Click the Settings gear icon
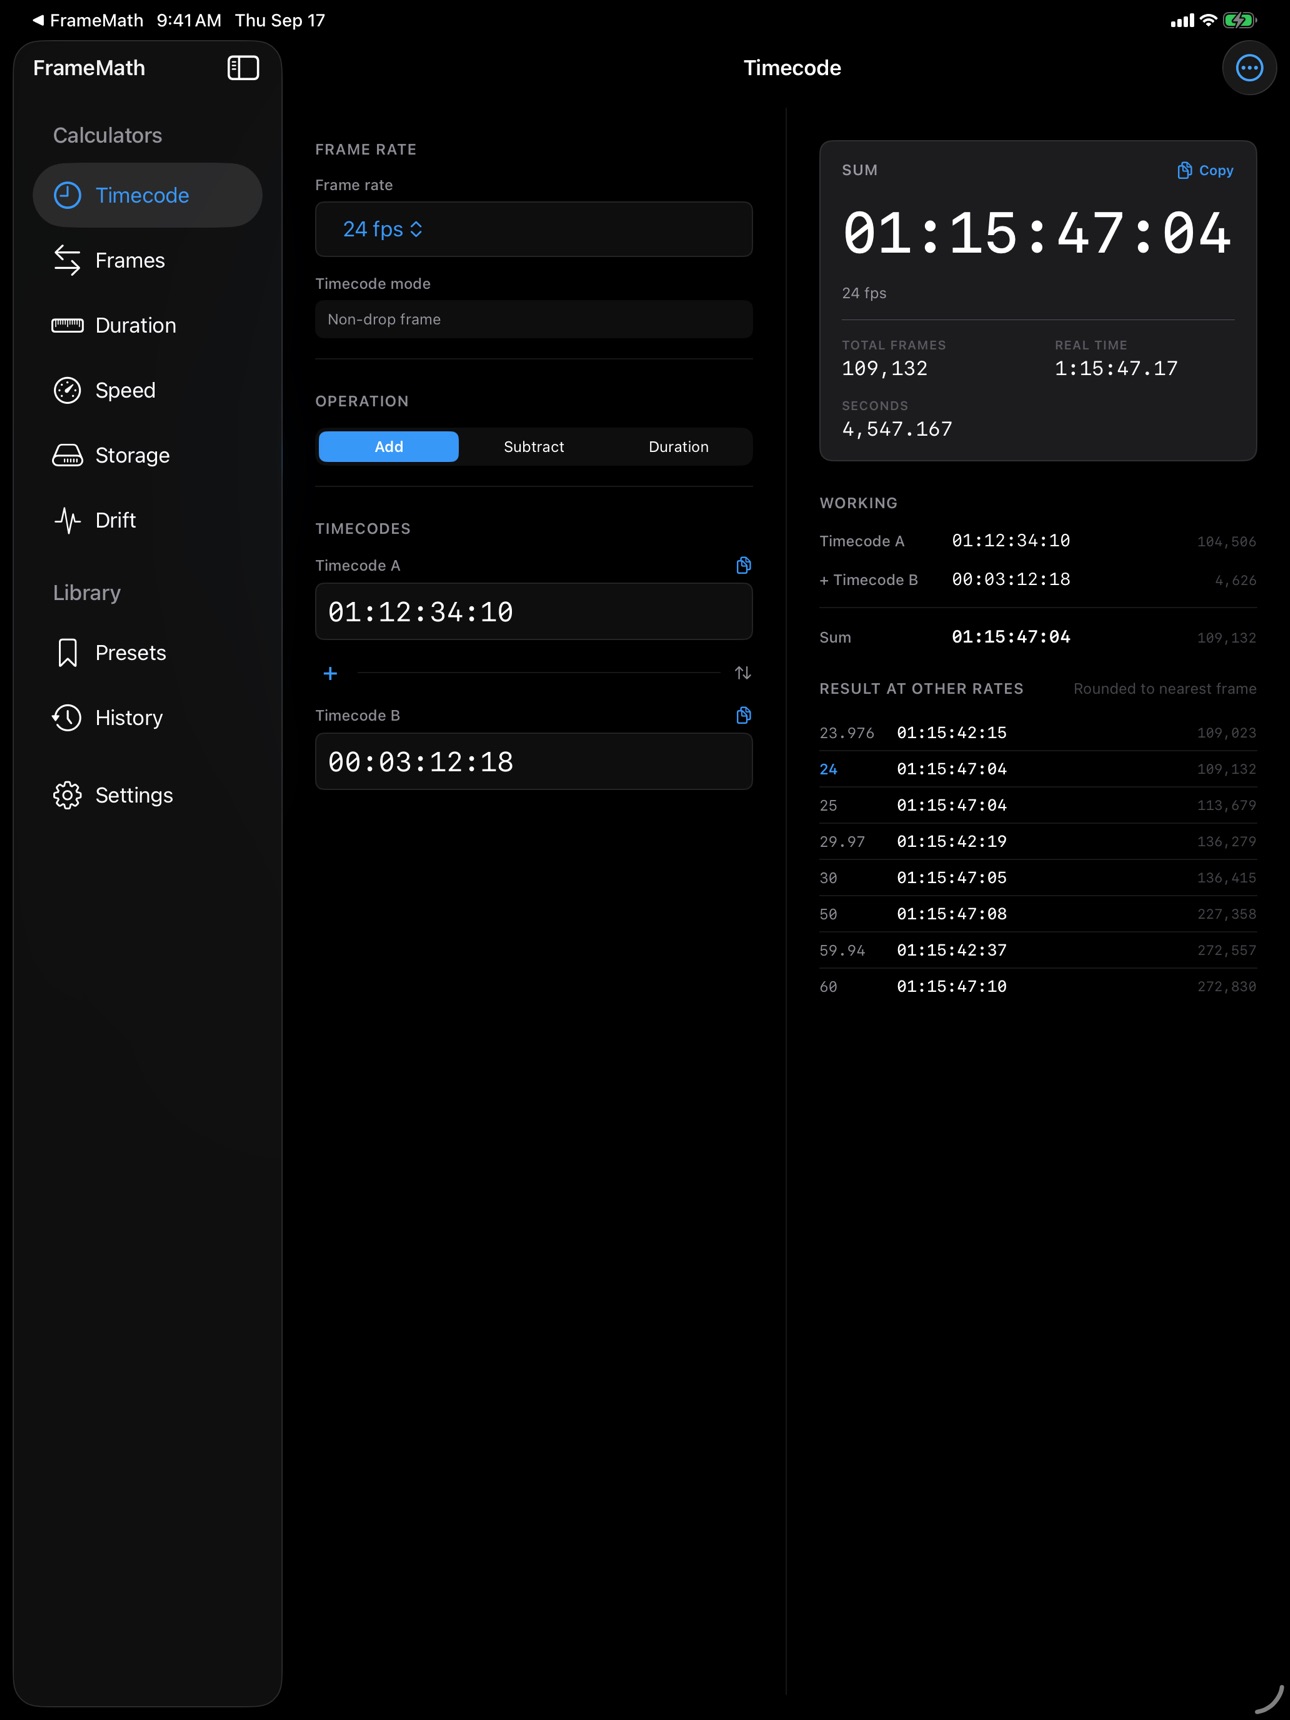This screenshot has width=1290, height=1720. click(67, 795)
